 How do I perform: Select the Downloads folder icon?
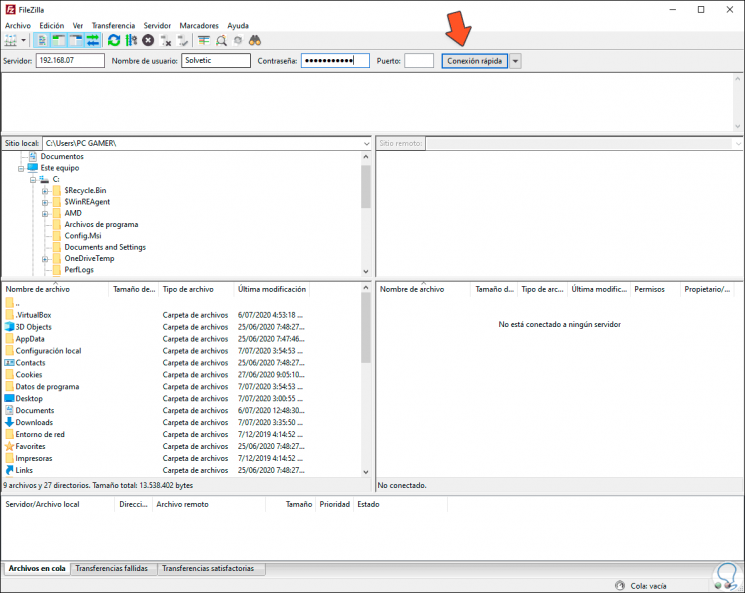click(x=10, y=422)
